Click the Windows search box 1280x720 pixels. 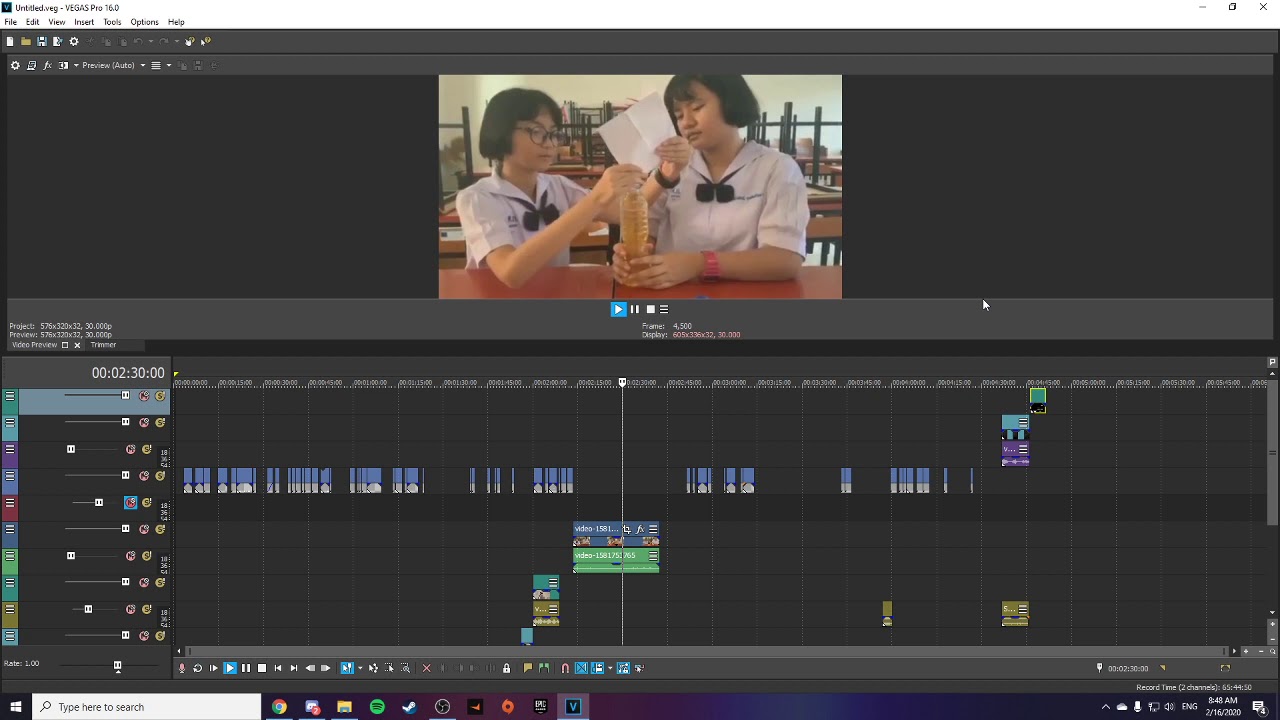point(146,707)
